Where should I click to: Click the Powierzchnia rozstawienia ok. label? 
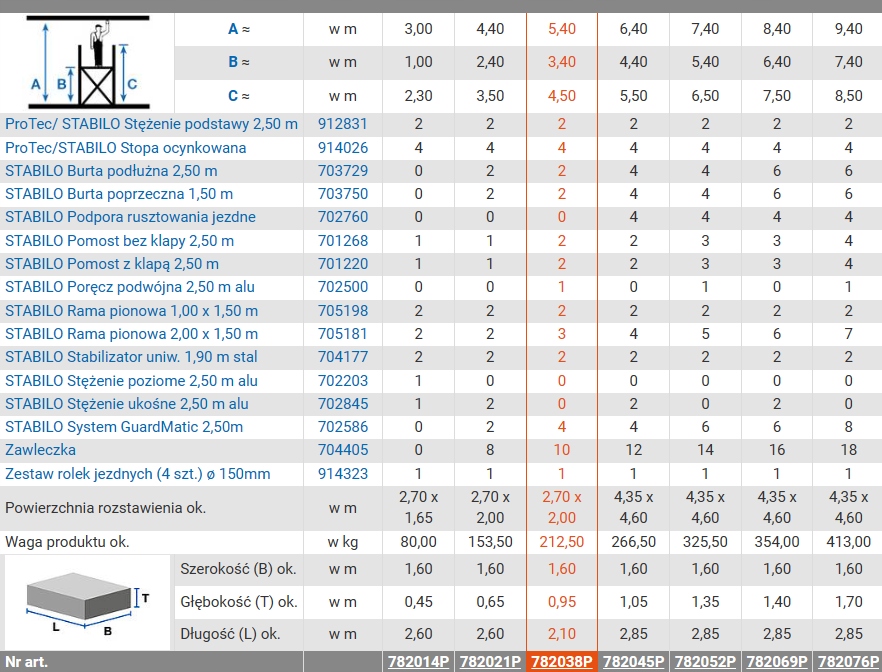tap(106, 508)
